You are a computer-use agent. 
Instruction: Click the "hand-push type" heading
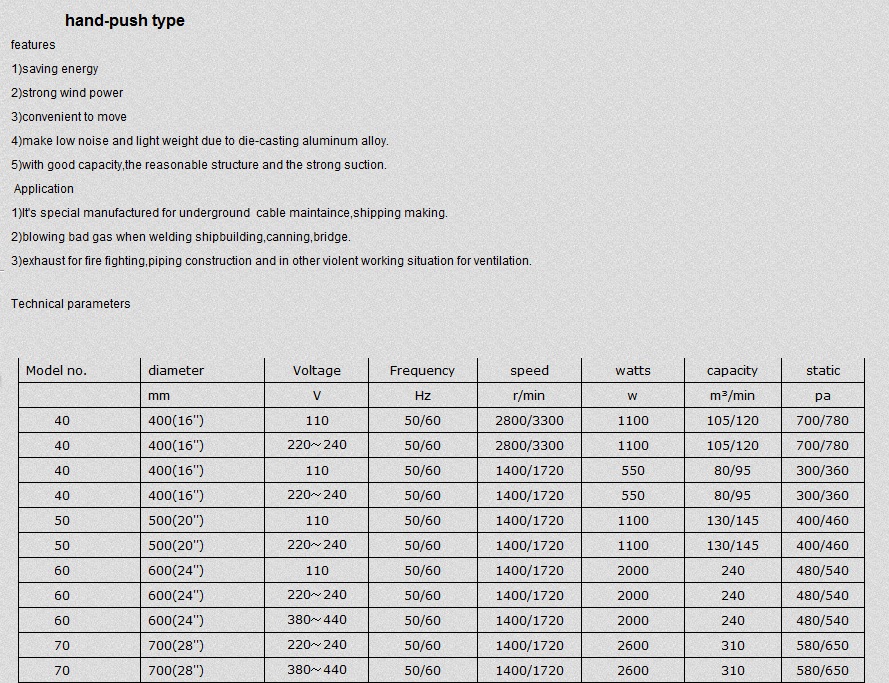[x=125, y=20]
